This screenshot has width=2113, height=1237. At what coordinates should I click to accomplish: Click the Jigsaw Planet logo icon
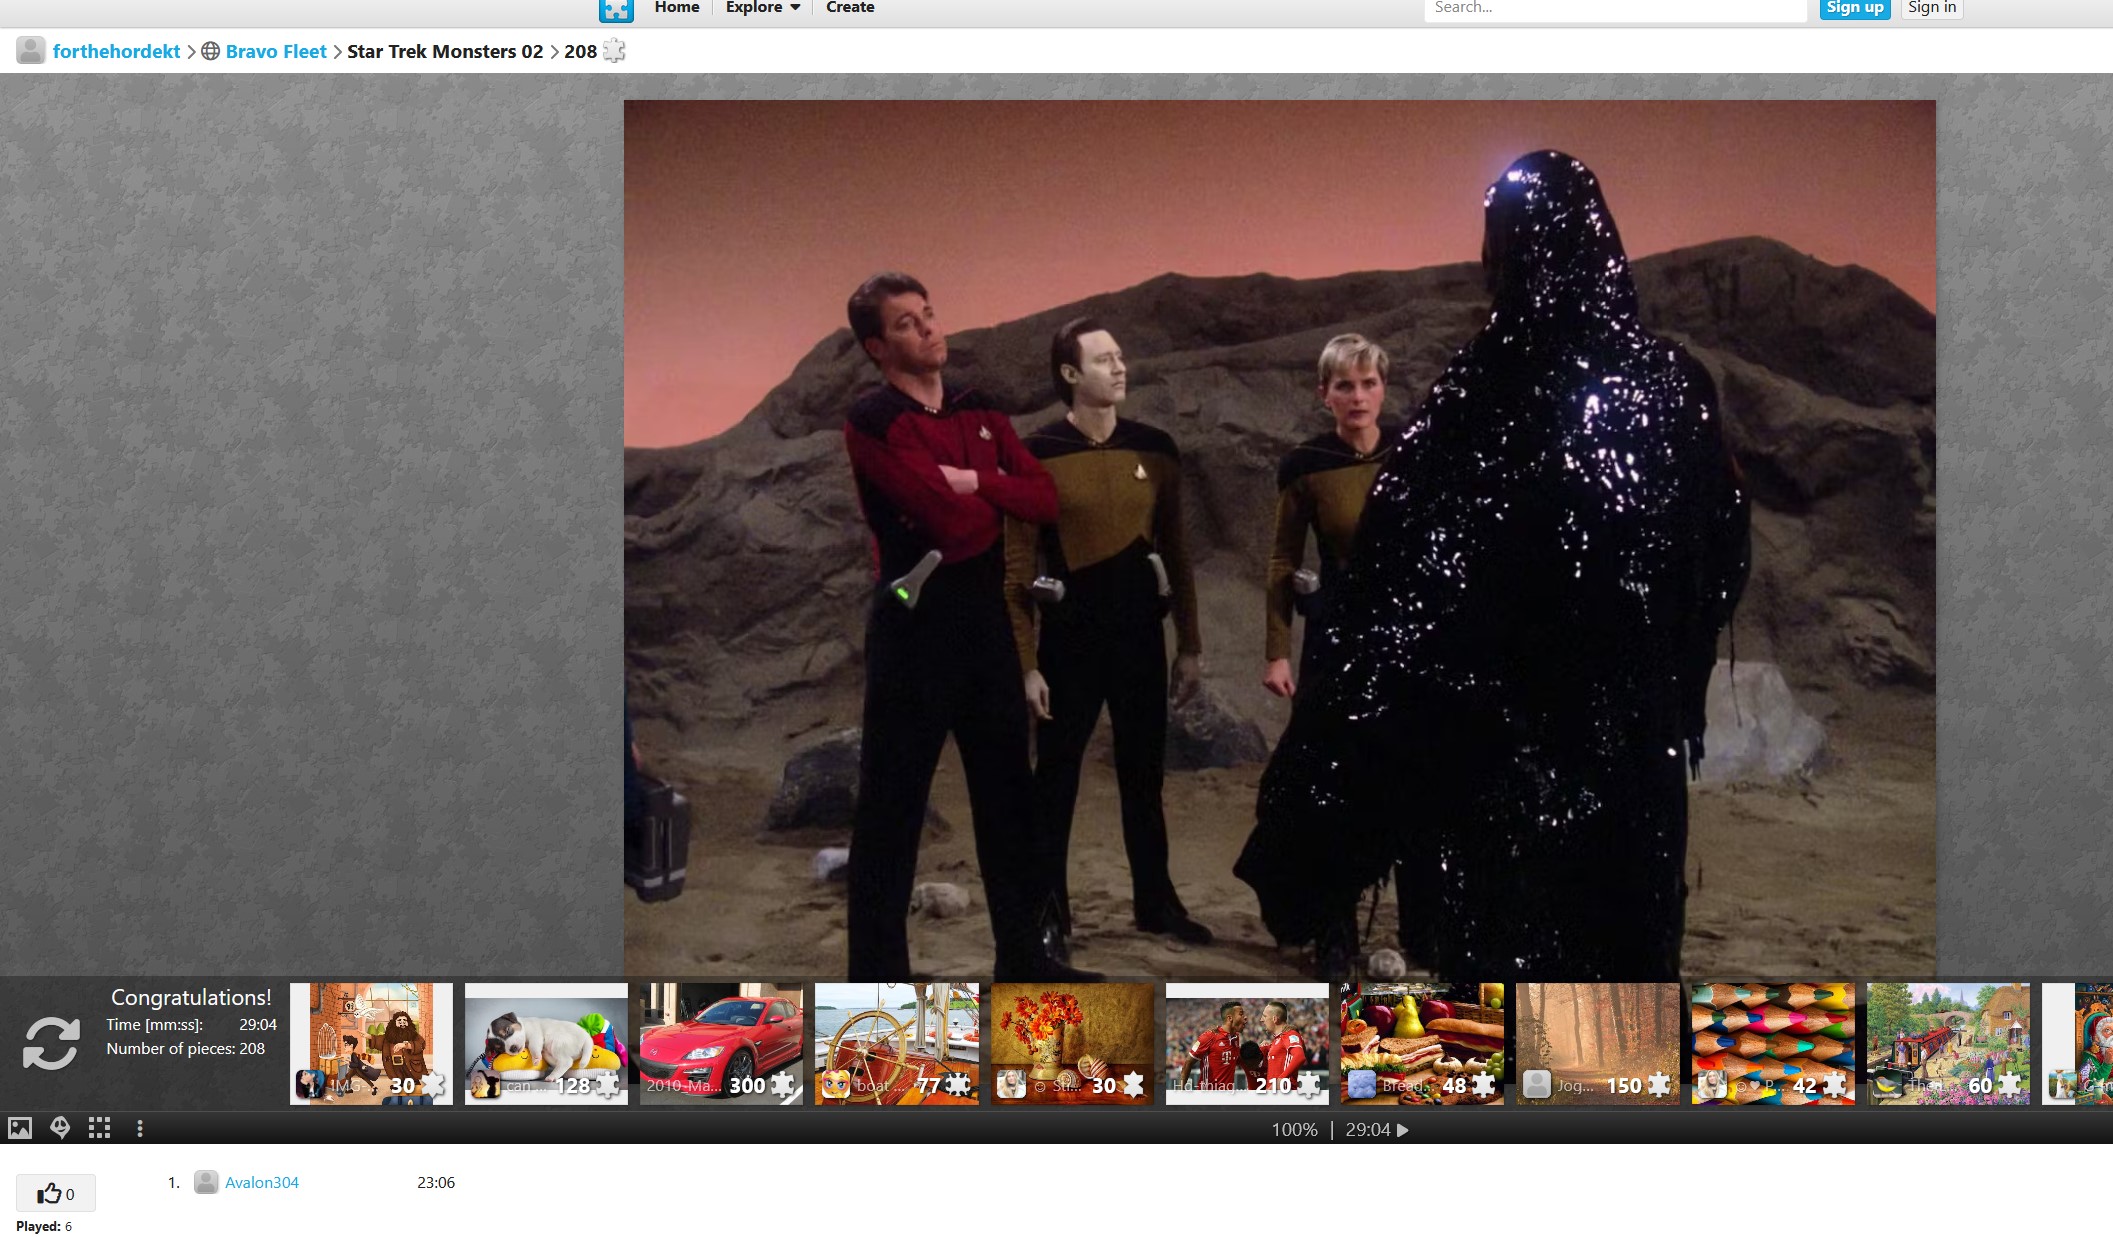click(x=616, y=9)
